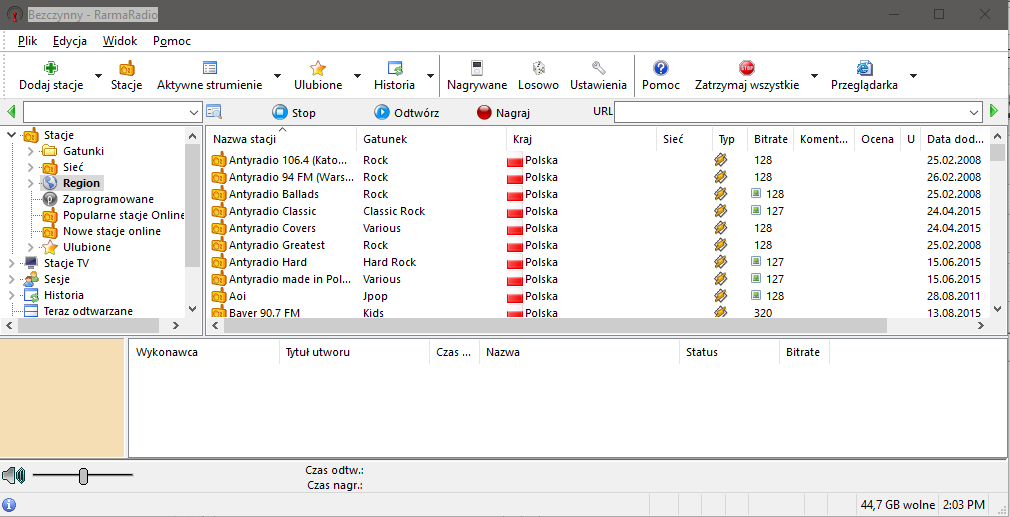The height and width of the screenshot is (517, 1010).
Task: Click in the URL input field
Action: click(x=791, y=113)
